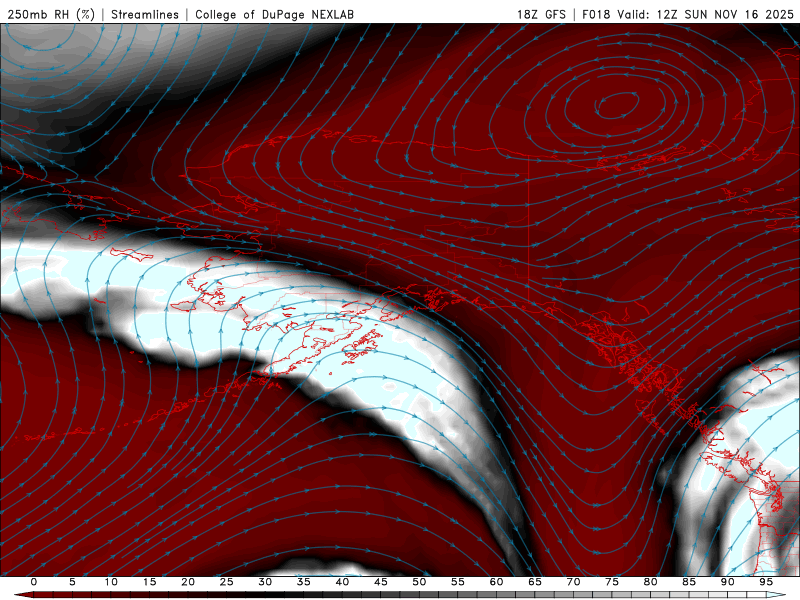Click the "70" label on the color scale
This screenshot has width=800, height=600.
[573, 582]
